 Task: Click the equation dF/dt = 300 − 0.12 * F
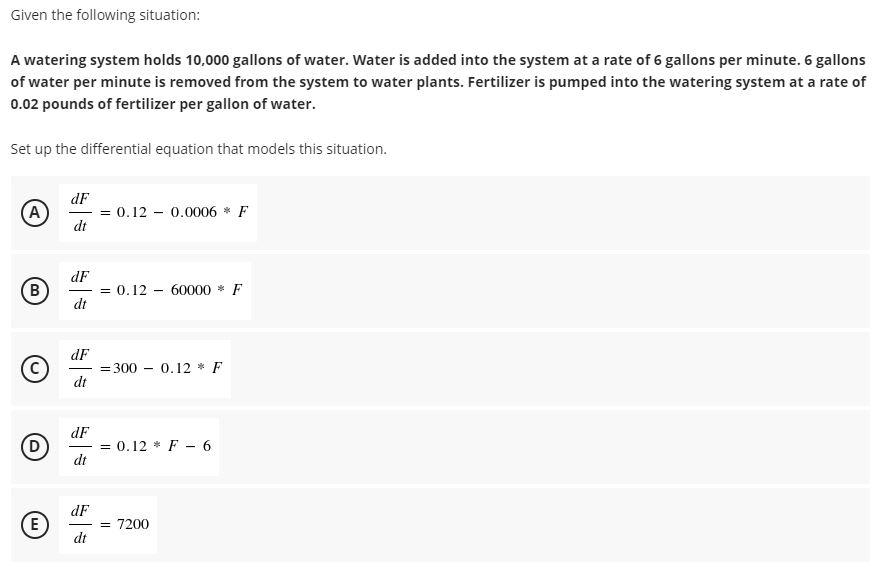(145, 369)
